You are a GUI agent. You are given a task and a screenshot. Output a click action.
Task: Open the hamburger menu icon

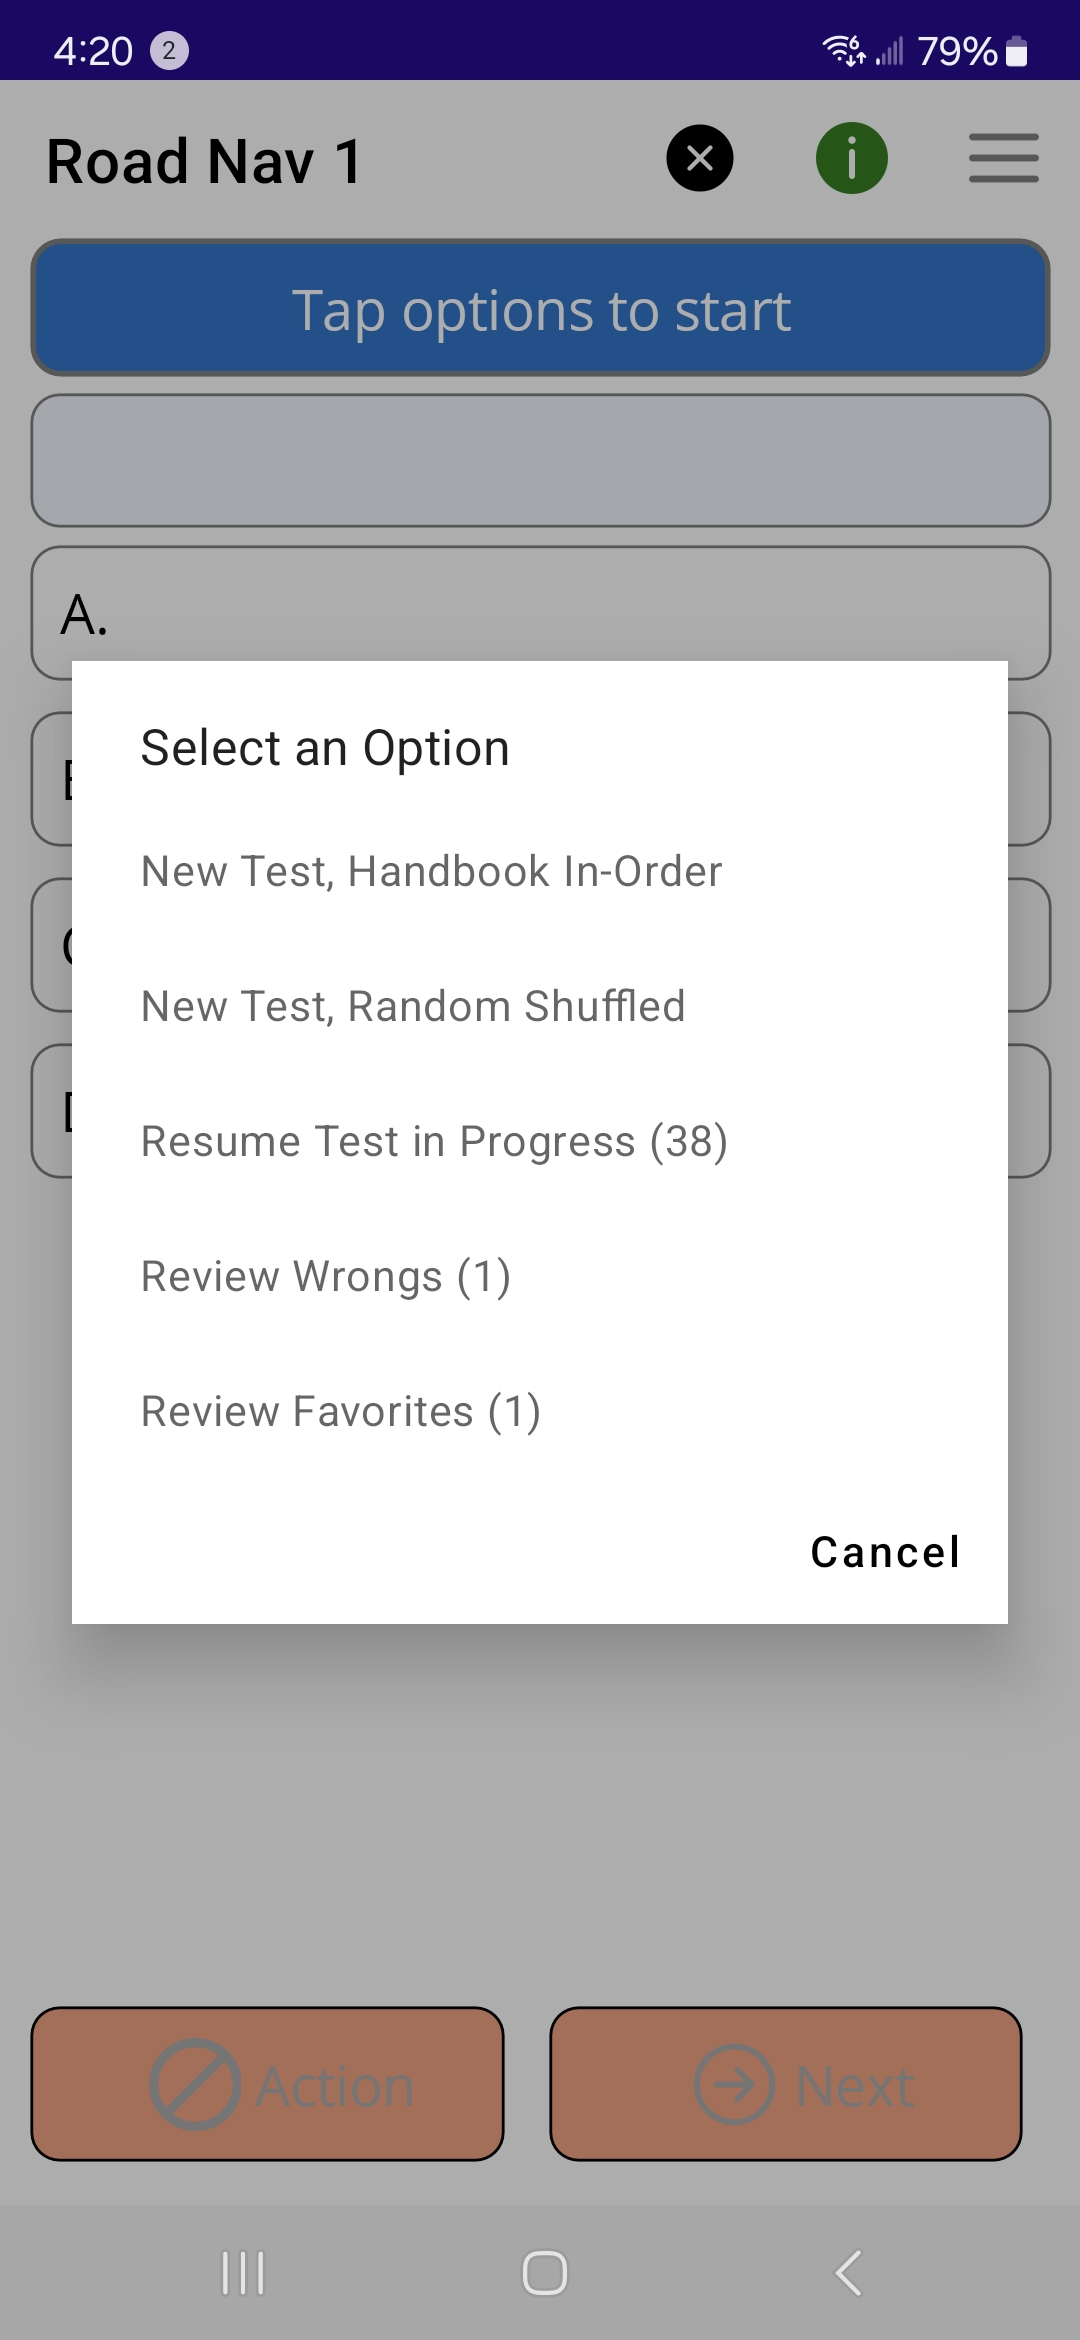[1003, 158]
